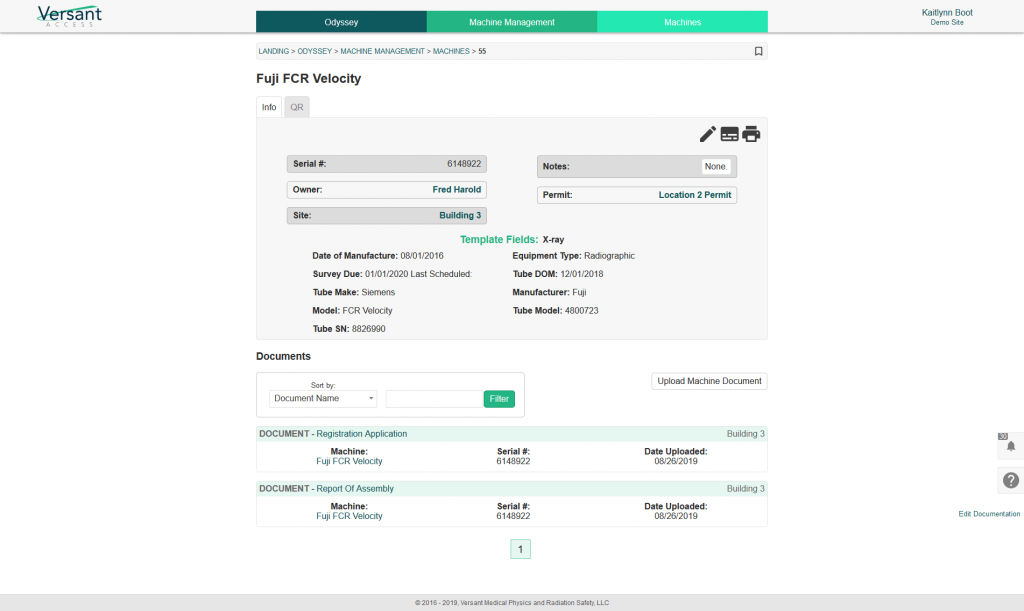The height and width of the screenshot is (611, 1024).
Task: Click Date of Manufacture 08/01/2016 text
Action: pos(377,256)
